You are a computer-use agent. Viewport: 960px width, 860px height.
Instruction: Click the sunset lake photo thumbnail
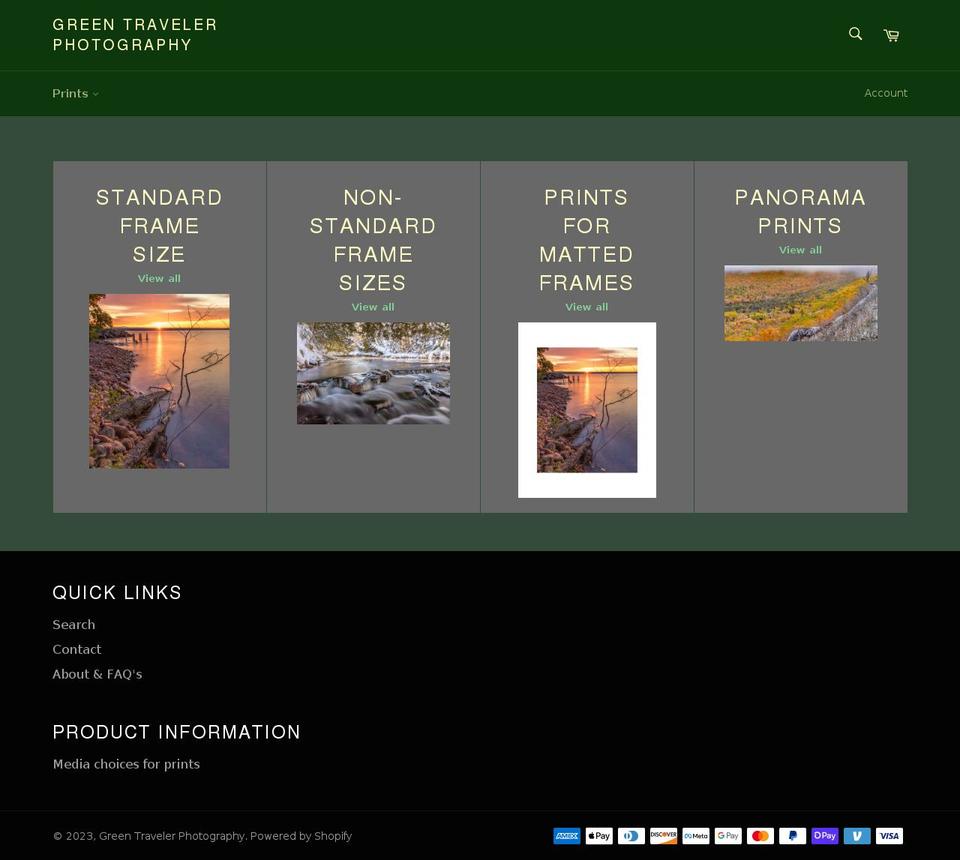click(x=159, y=381)
